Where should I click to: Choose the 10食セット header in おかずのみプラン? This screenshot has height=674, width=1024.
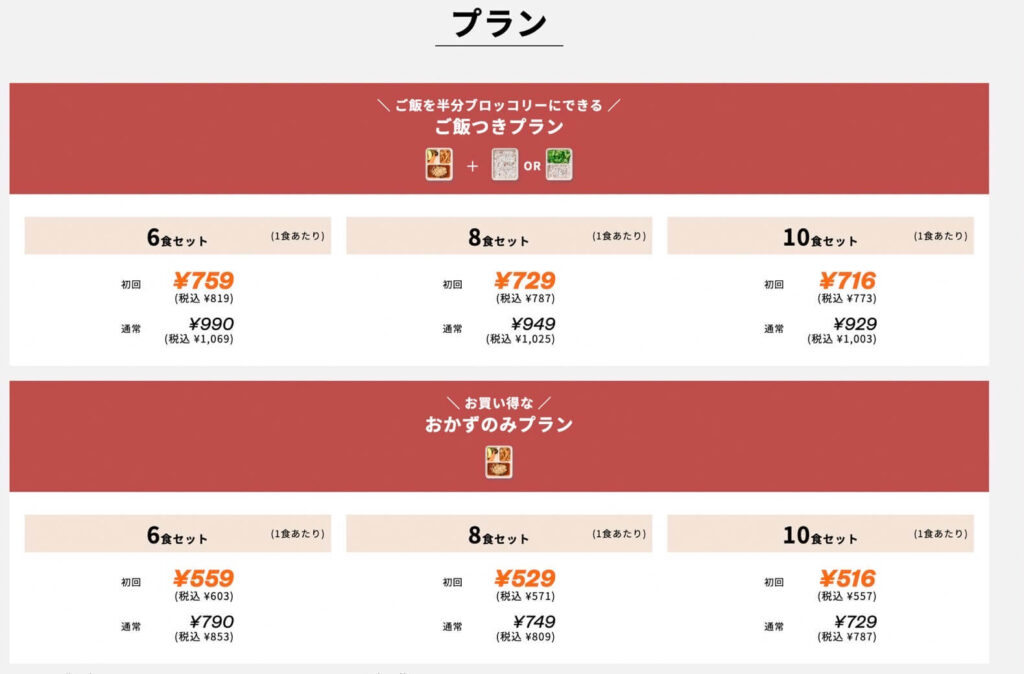[820, 535]
